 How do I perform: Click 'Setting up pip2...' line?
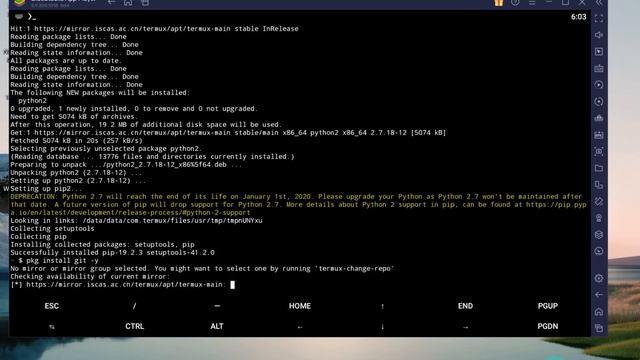(x=46, y=189)
